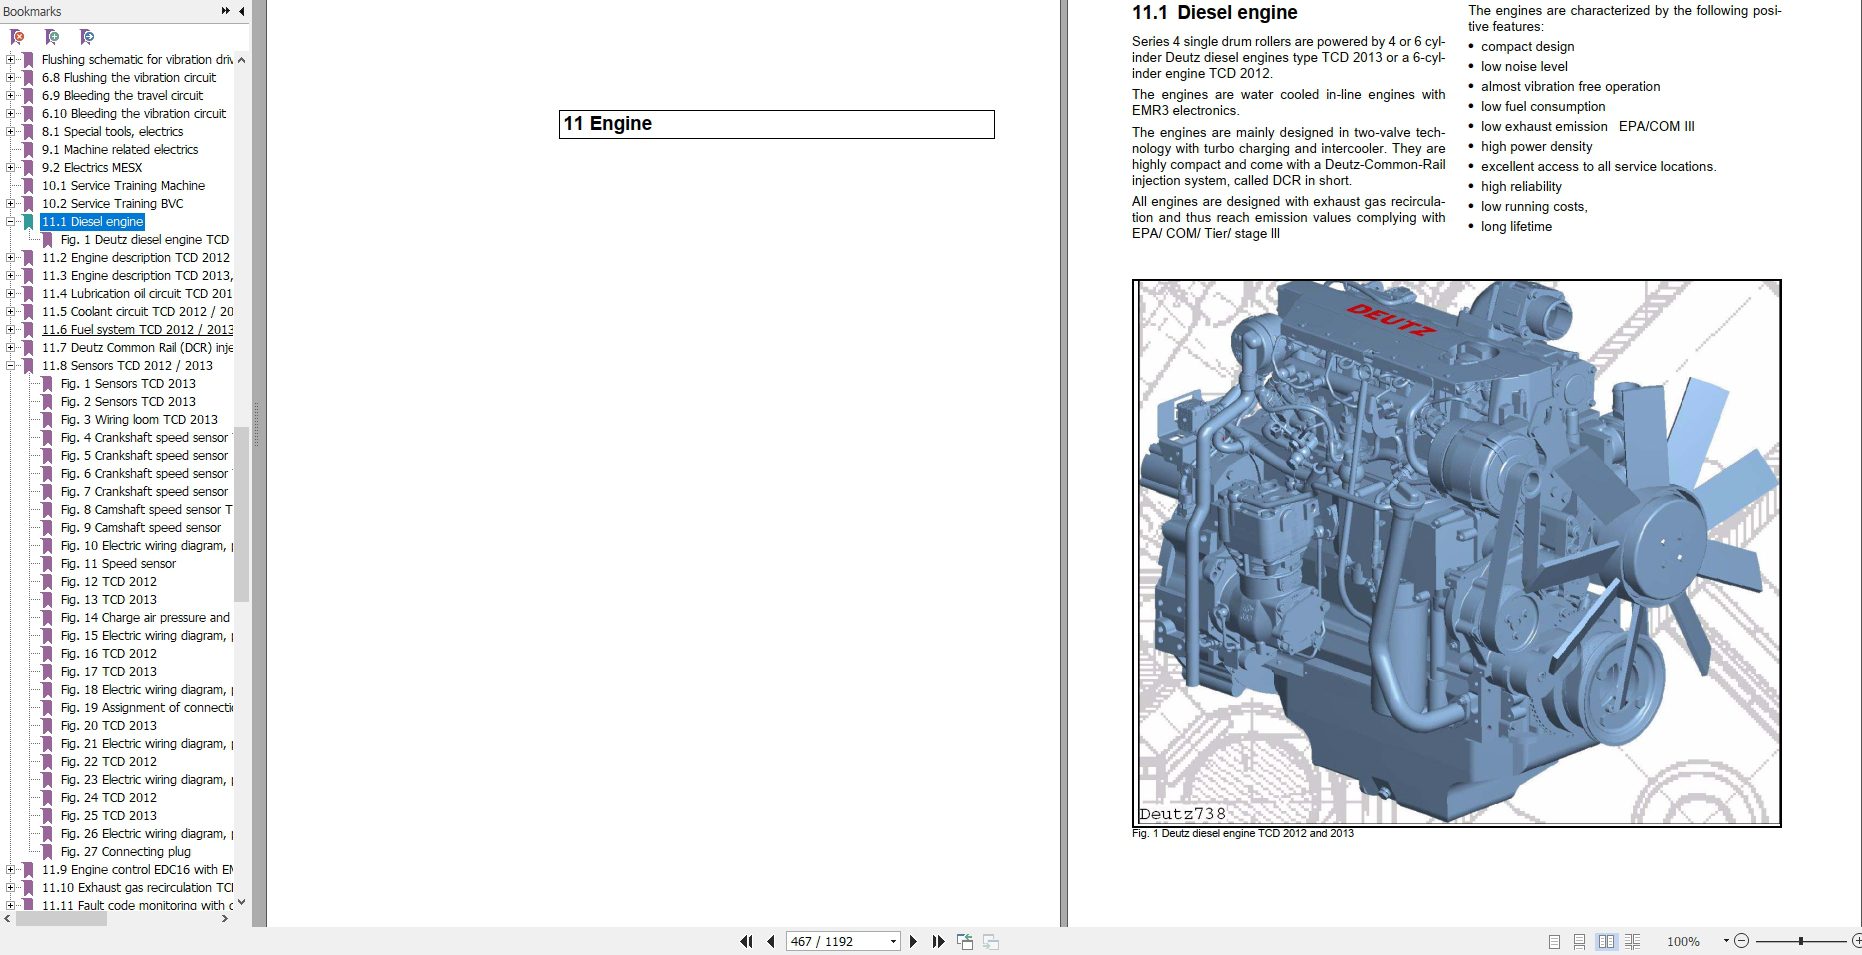Expand the 11.9 Engine control EDC16 bookmark

click(10, 870)
